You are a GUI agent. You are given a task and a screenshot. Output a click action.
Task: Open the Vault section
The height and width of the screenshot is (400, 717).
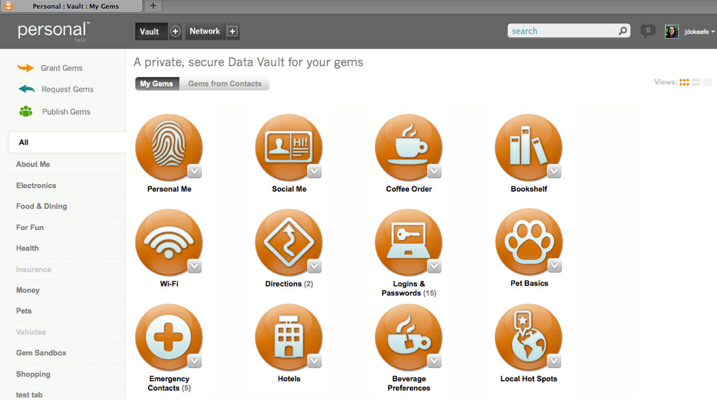(x=149, y=32)
